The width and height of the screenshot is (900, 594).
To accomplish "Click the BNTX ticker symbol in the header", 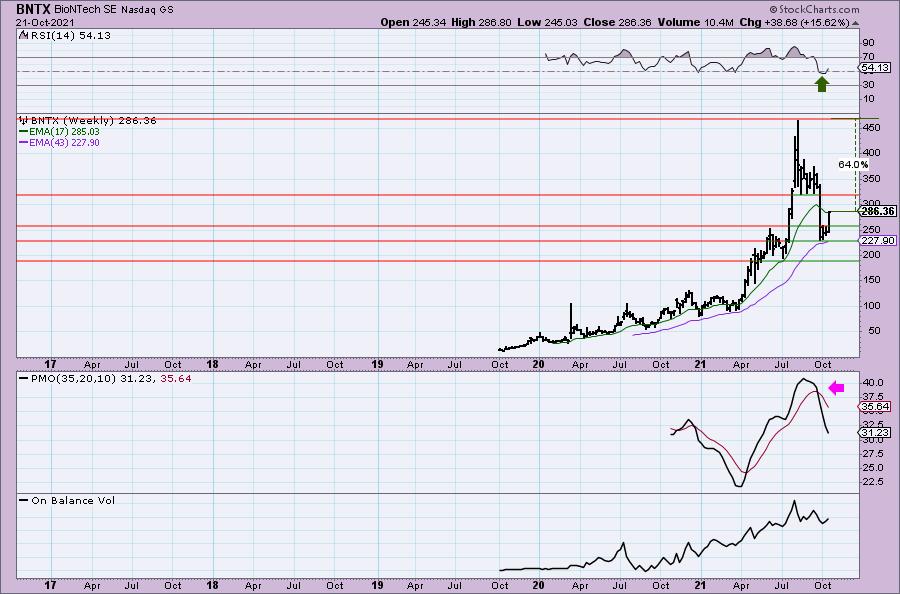I will point(33,9).
